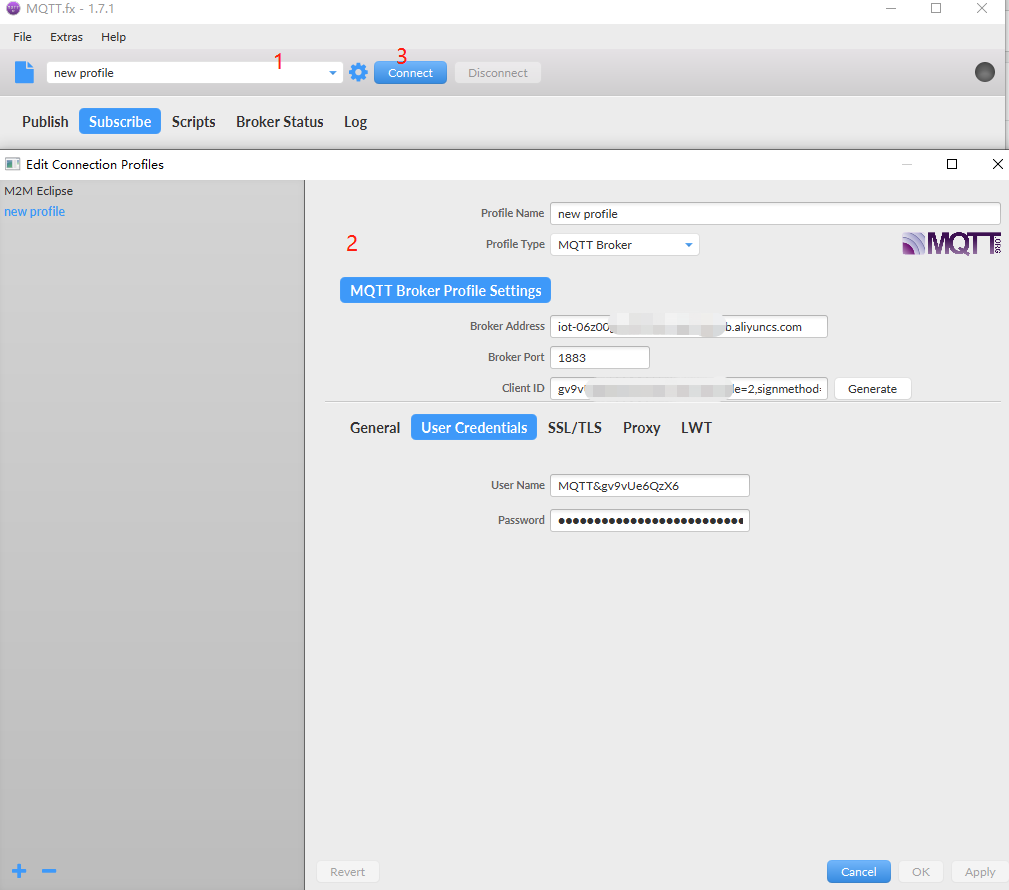Click the Connect button
Image resolution: width=1009 pixels, height=890 pixels.
tap(411, 73)
